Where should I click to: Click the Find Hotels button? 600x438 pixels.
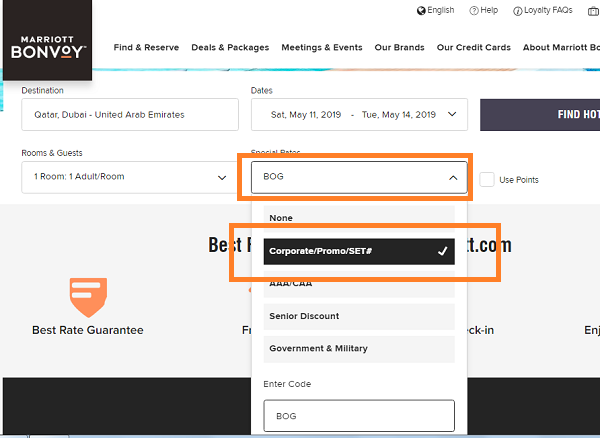tap(540, 115)
